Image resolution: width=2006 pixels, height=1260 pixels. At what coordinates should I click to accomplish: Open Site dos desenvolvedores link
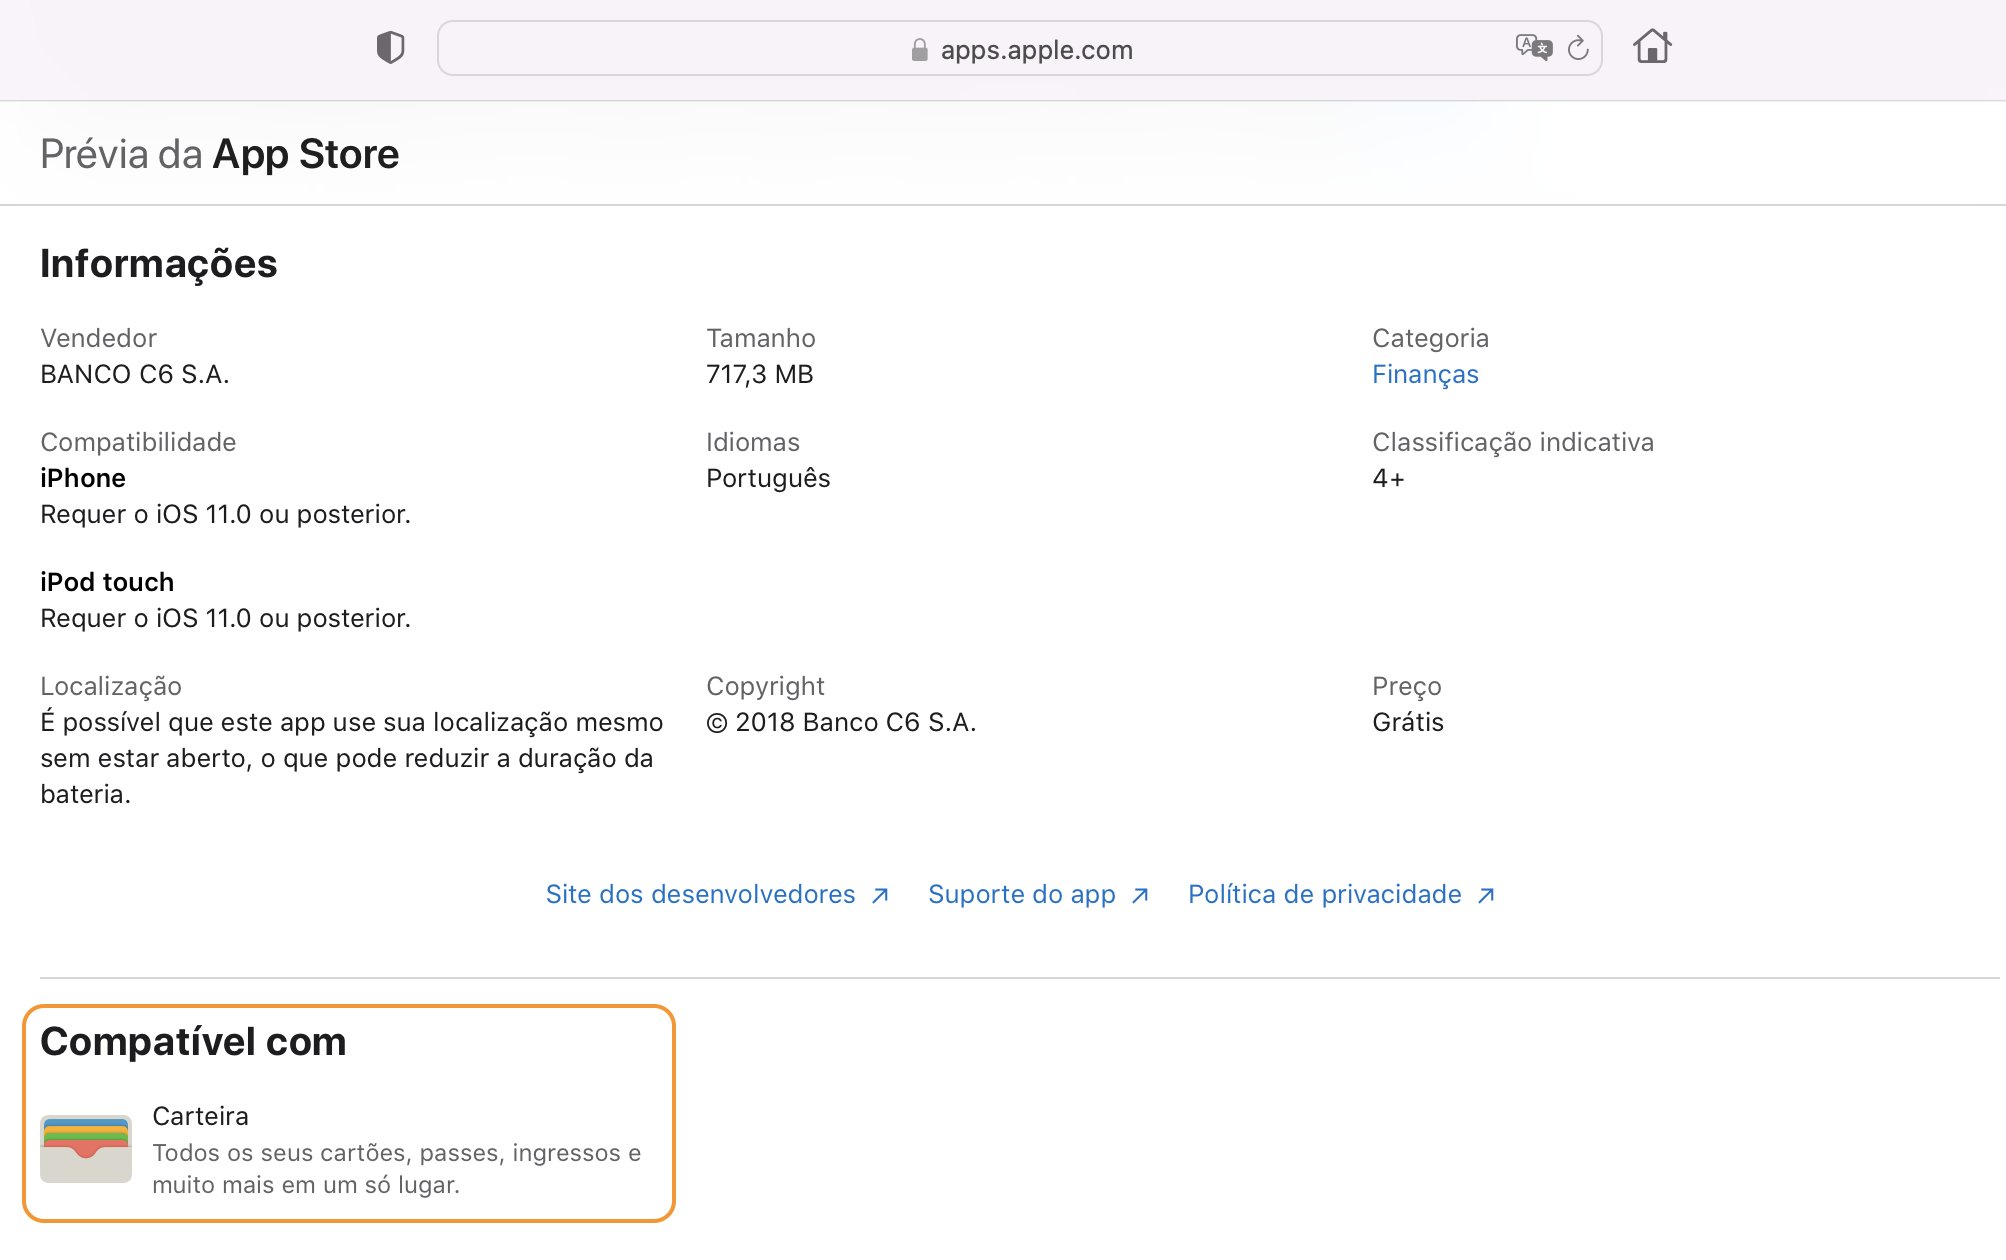717,894
